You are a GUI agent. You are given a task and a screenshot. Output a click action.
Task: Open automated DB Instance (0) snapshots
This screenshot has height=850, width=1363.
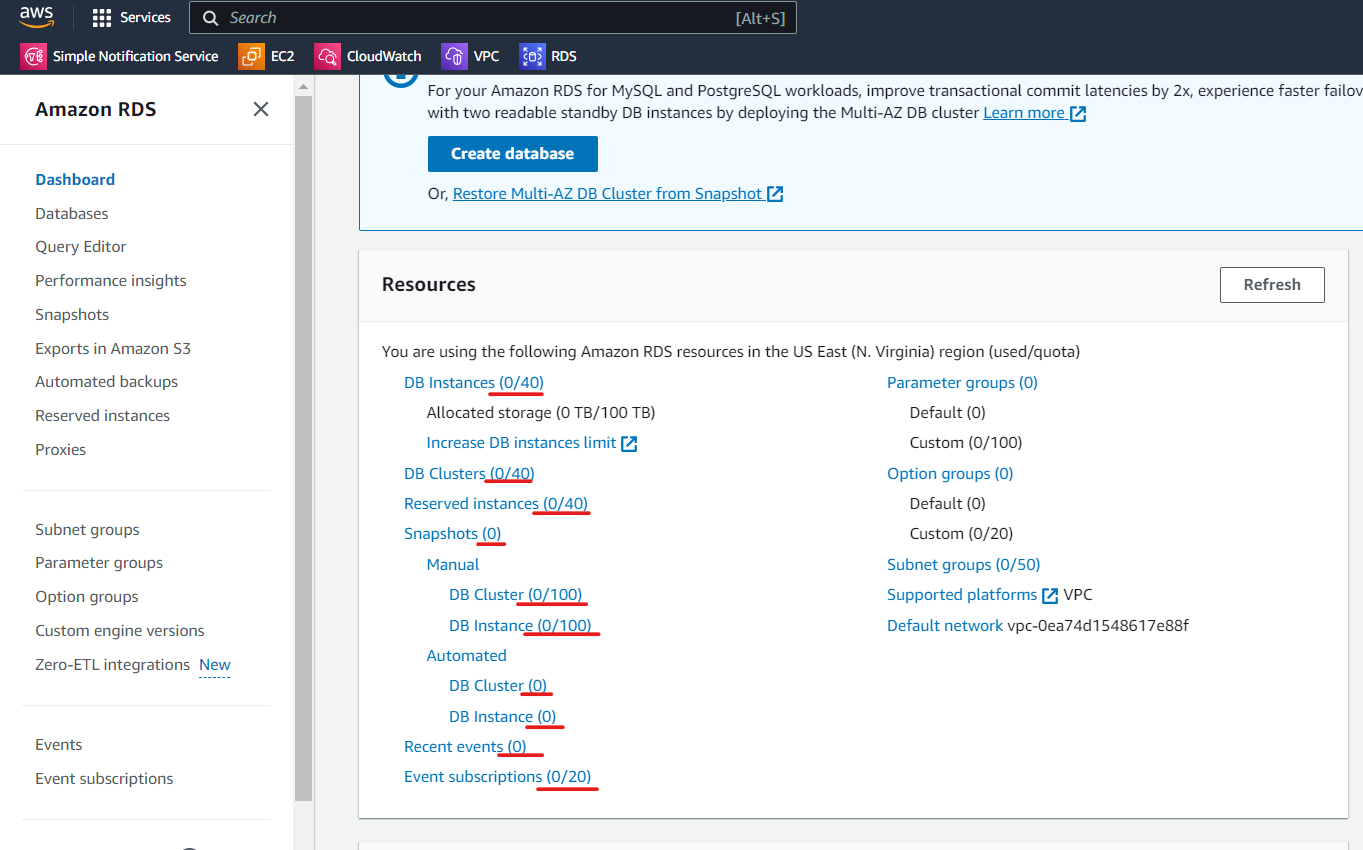(503, 717)
